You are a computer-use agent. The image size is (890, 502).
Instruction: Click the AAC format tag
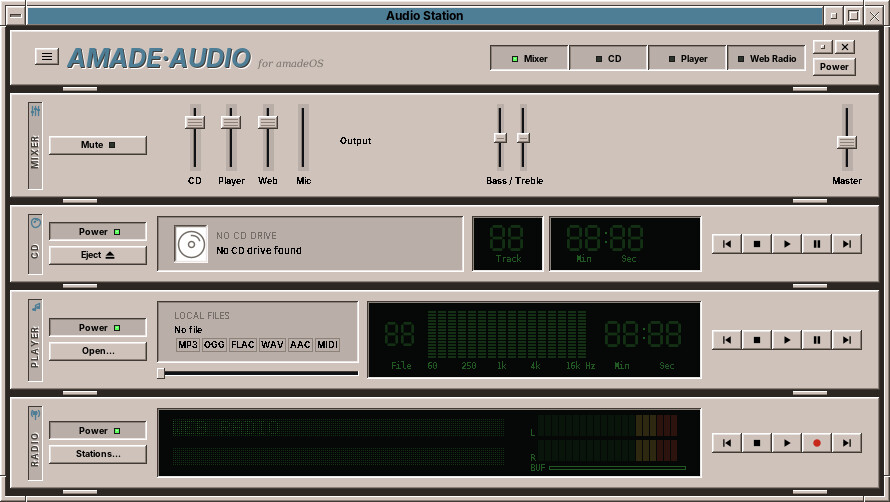pyautogui.click(x=300, y=345)
